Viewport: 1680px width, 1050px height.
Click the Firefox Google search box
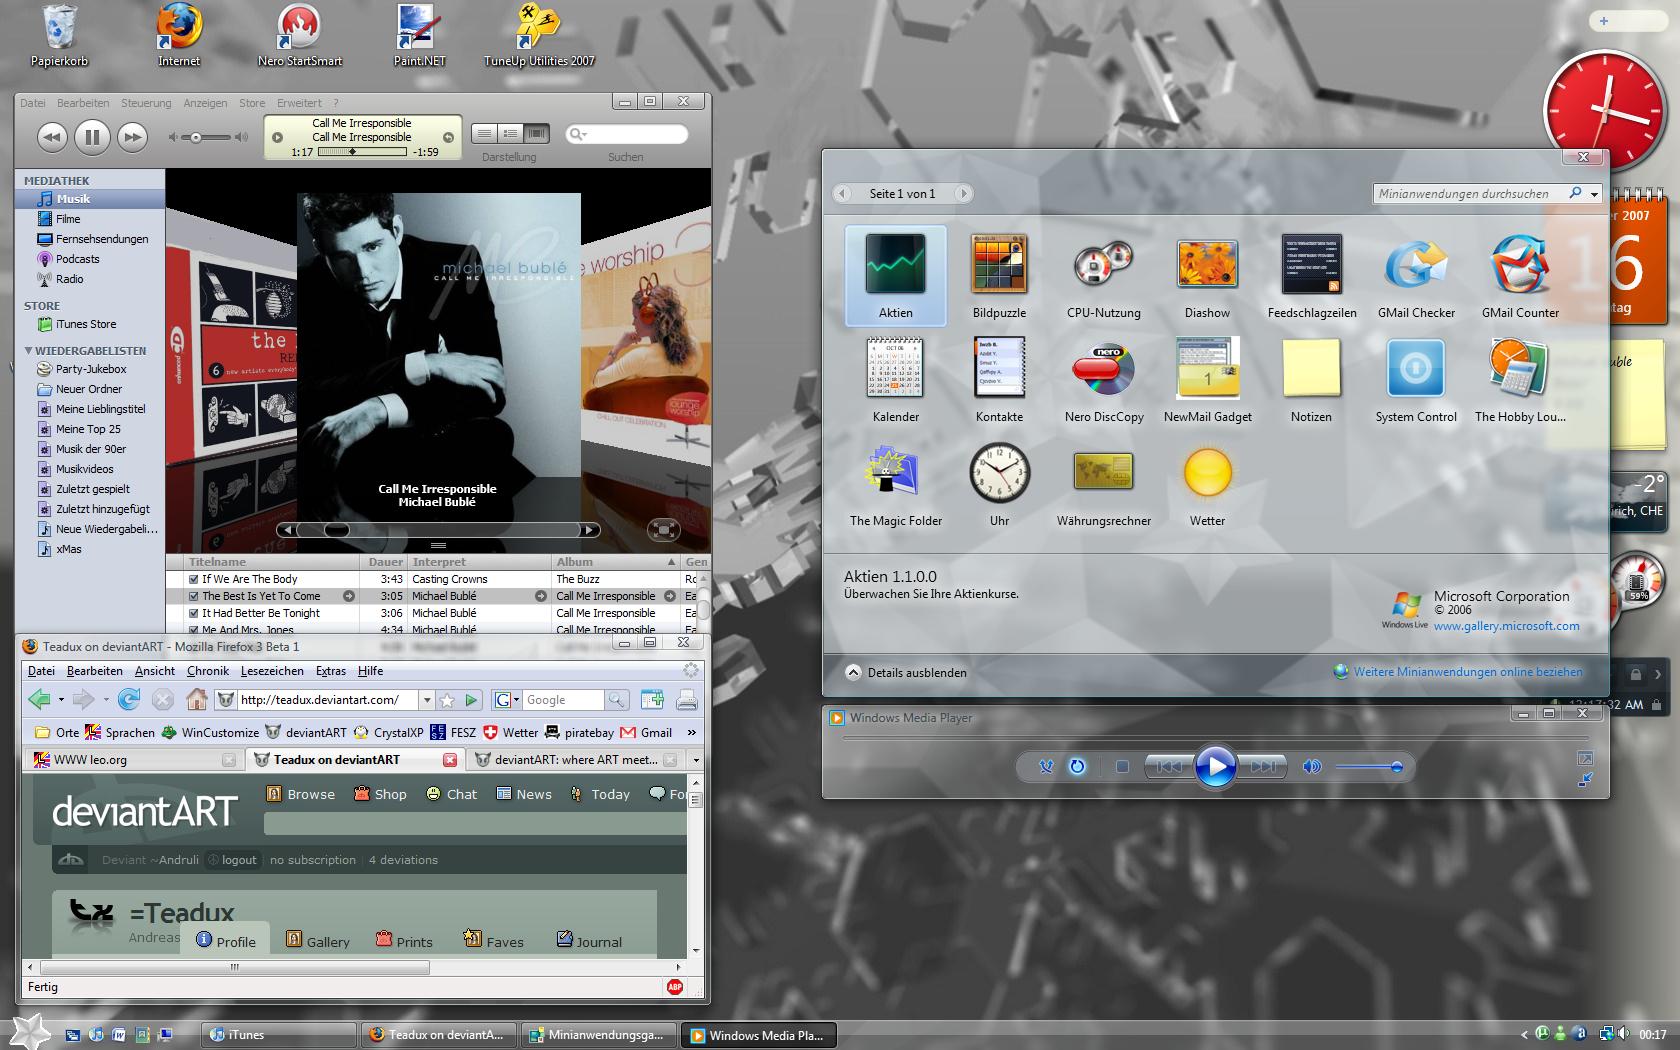coord(564,700)
